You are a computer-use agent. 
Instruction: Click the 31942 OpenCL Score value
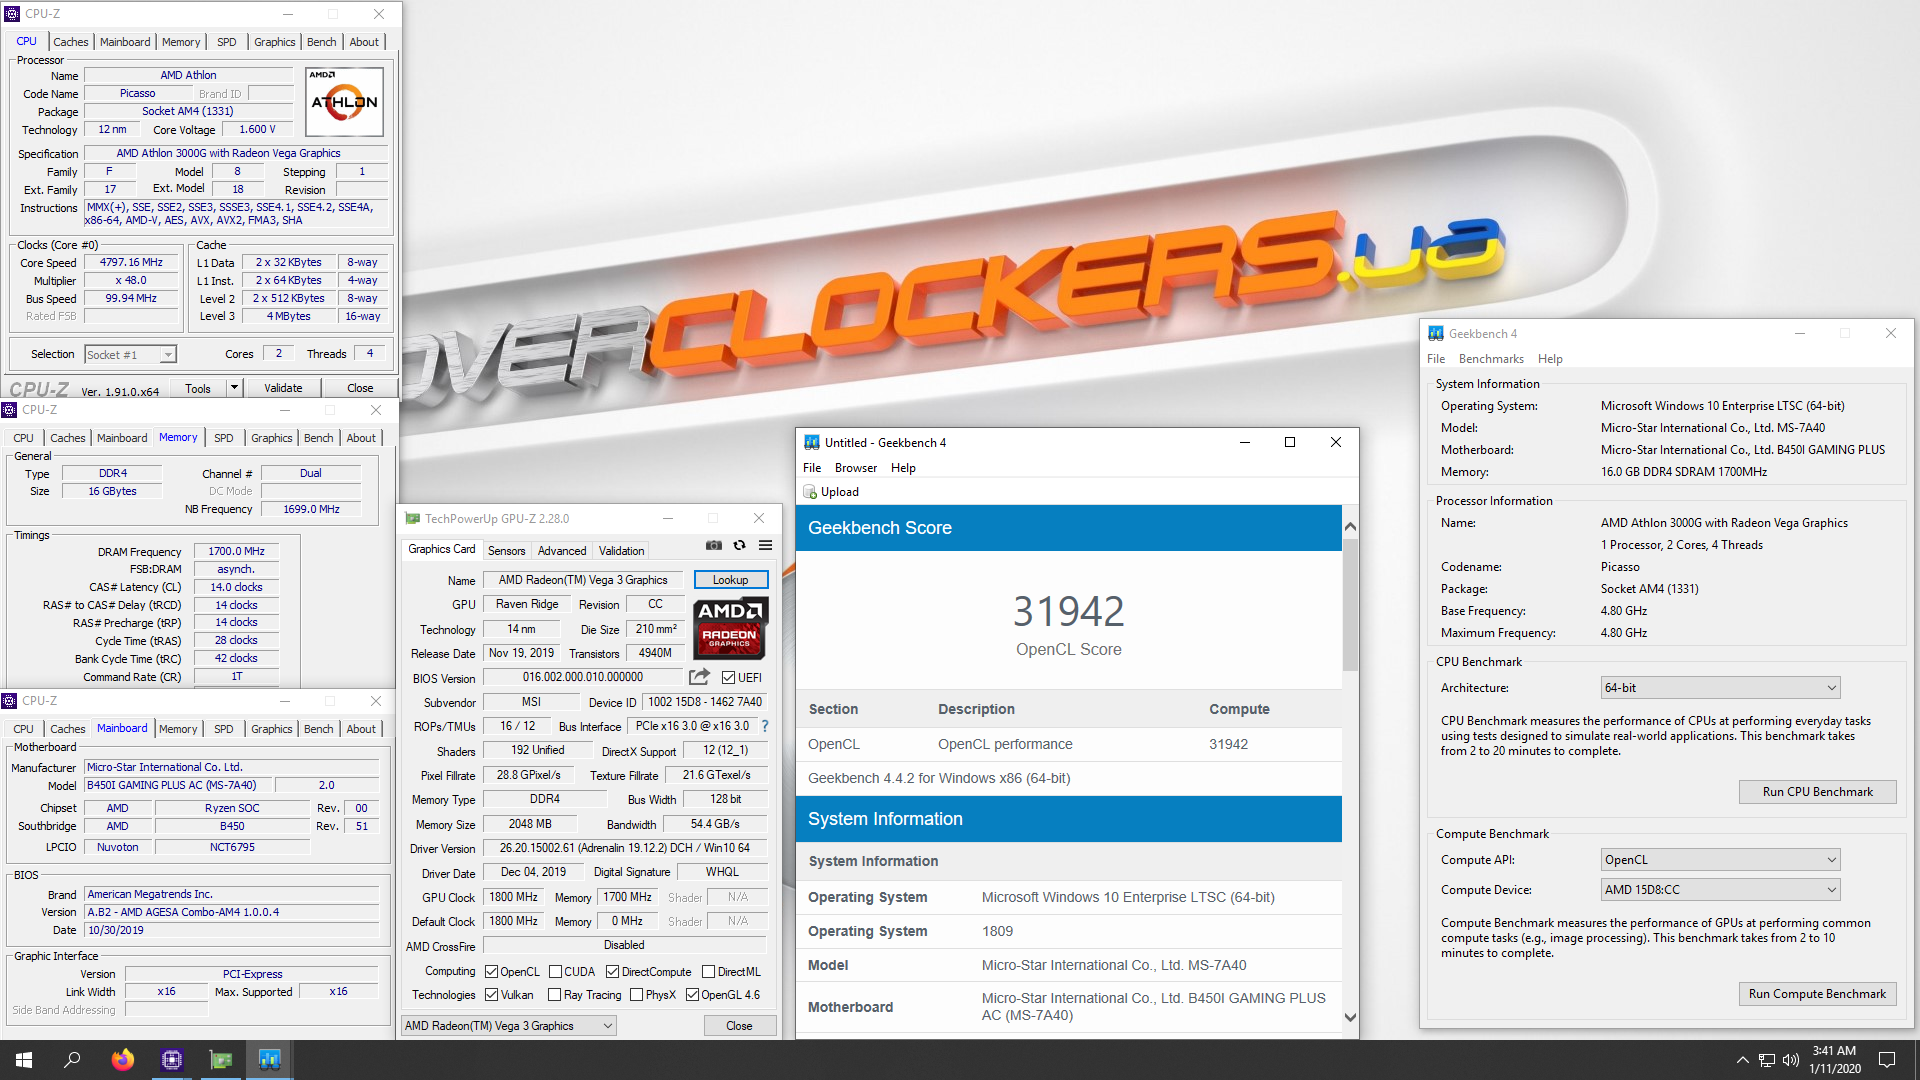pyautogui.click(x=1068, y=611)
